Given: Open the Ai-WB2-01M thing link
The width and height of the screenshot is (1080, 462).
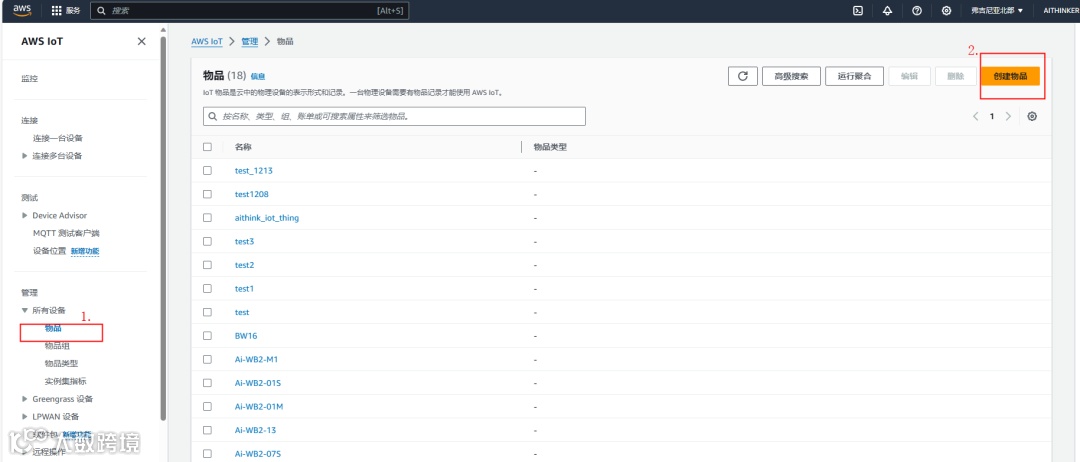Looking at the screenshot, I should pos(259,406).
